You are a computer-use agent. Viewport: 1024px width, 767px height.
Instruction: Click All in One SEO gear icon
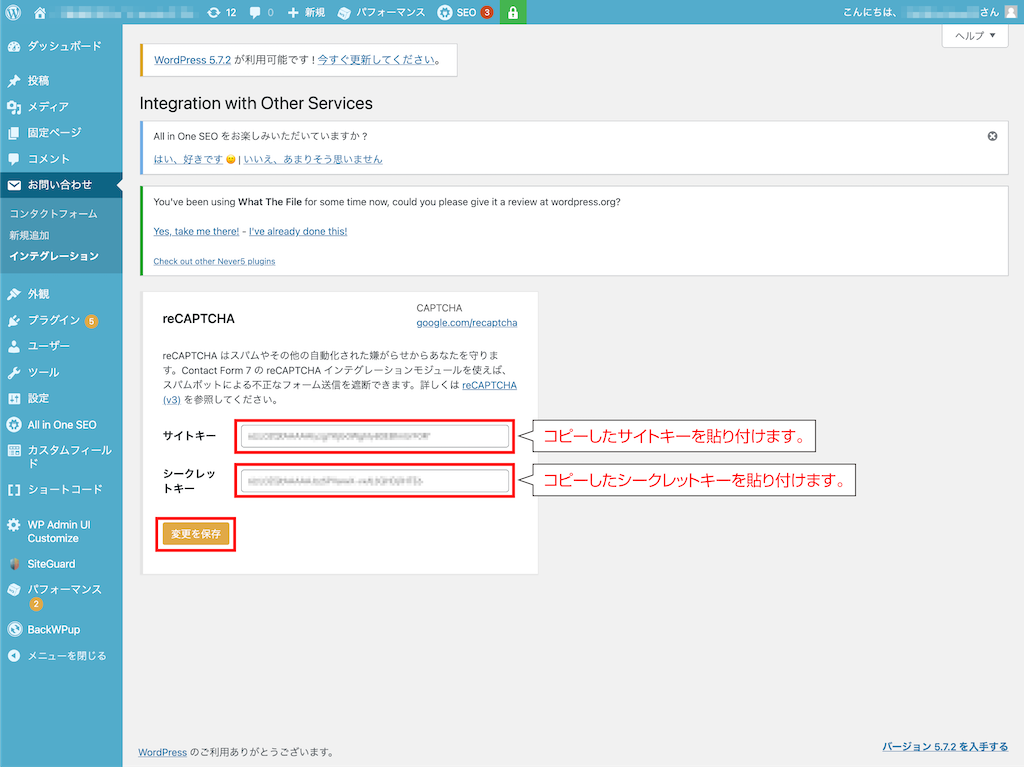click(x=14, y=425)
